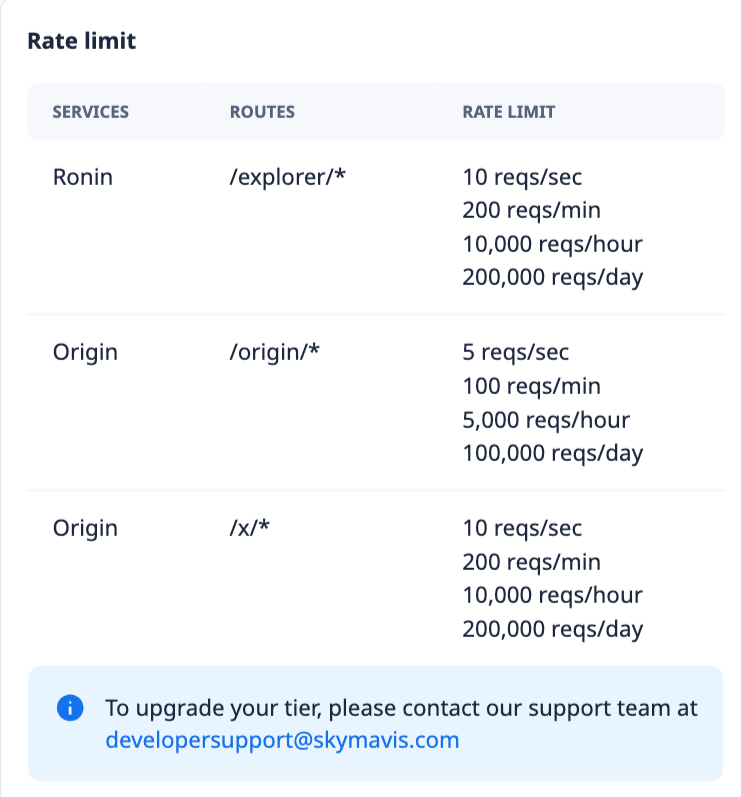Click the /x/* route cell
The width and height of the screenshot is (741, 797).
click(x=250, y=528)
